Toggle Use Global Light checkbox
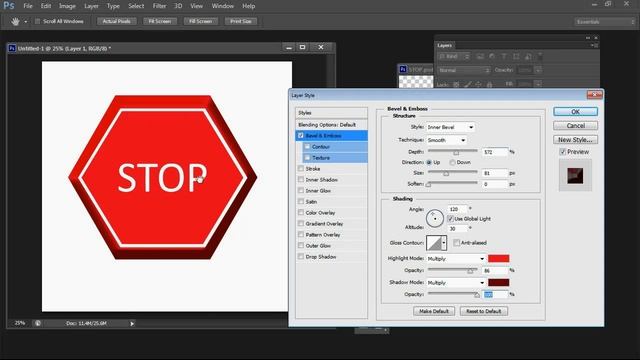The image size is (640, 360). [450, 219]
